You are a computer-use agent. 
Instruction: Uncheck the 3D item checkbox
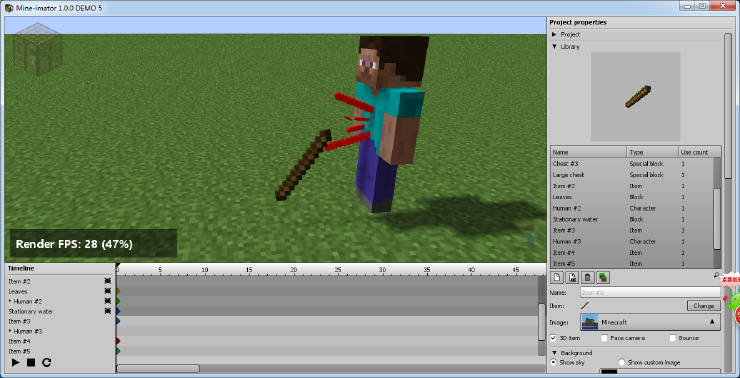pyautogui.click(x=554, y=338)
